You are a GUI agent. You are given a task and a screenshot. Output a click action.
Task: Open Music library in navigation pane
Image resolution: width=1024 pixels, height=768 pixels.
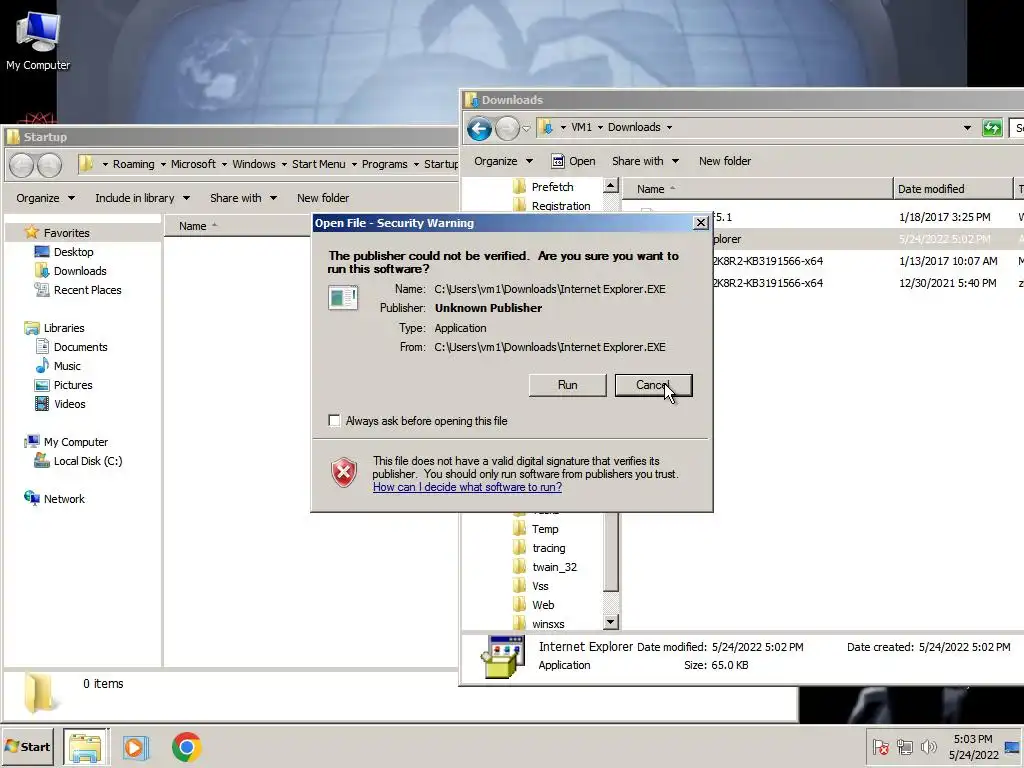pyautogui.click(x=58, y=366)
